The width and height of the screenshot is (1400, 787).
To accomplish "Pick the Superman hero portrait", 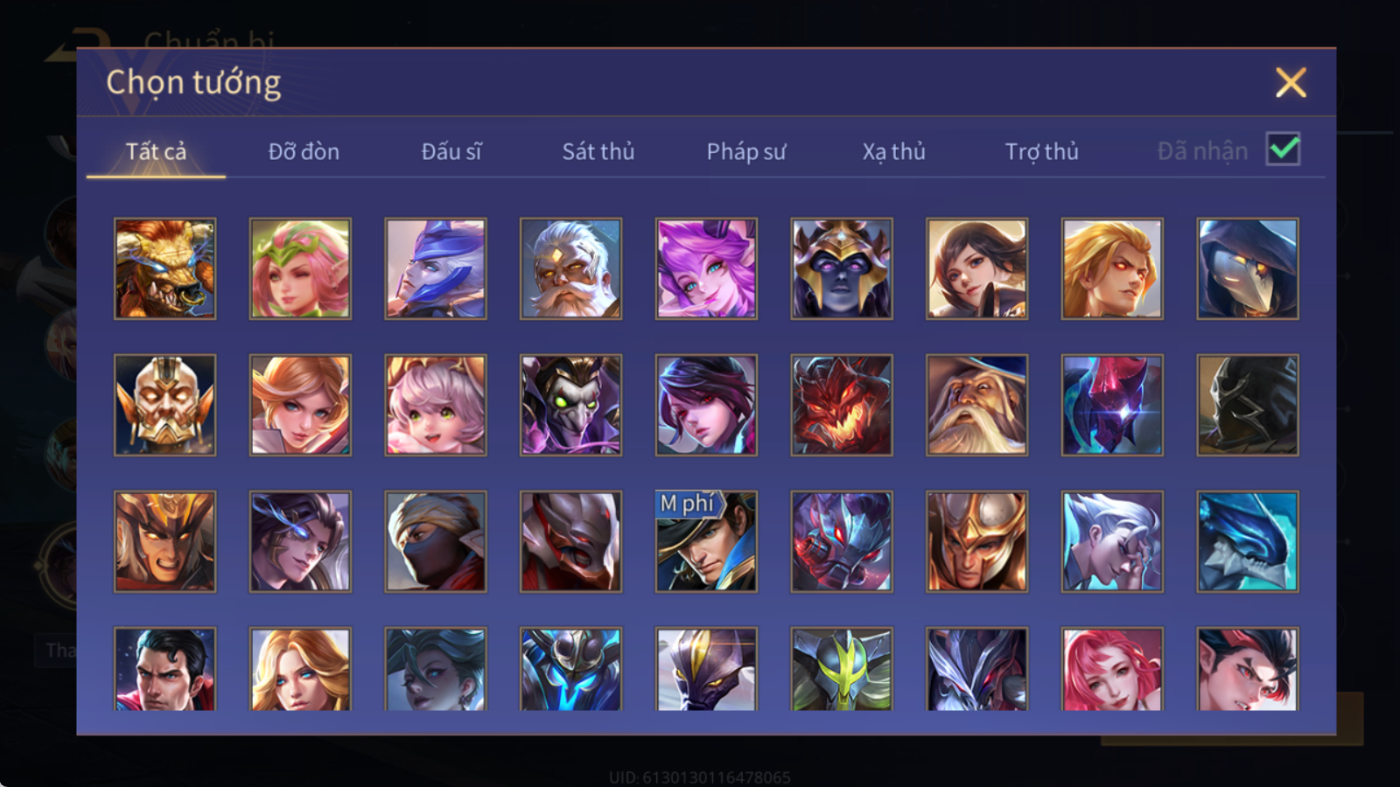I will click(x=165, y=668).
